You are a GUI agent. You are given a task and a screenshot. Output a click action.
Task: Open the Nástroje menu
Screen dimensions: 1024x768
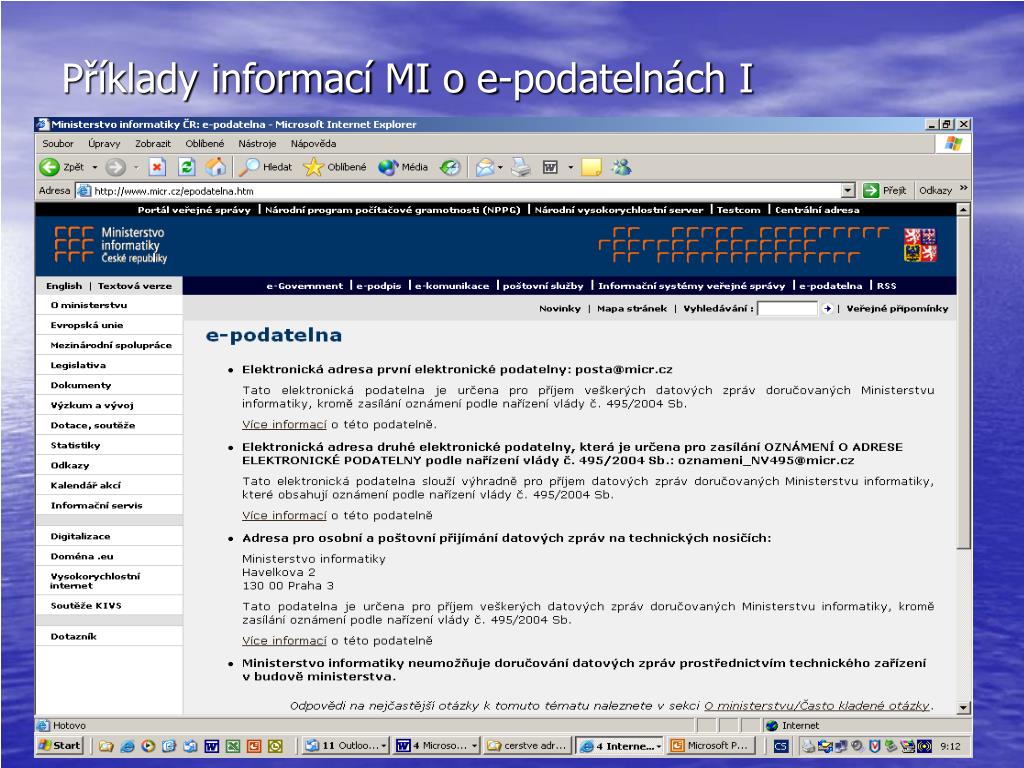tap(257, 144)
